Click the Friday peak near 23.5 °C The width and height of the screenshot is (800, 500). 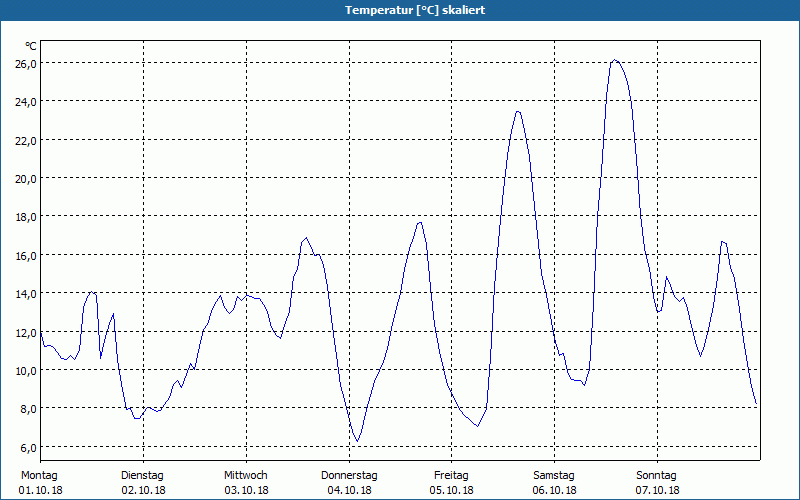click(x=518, y=111)
